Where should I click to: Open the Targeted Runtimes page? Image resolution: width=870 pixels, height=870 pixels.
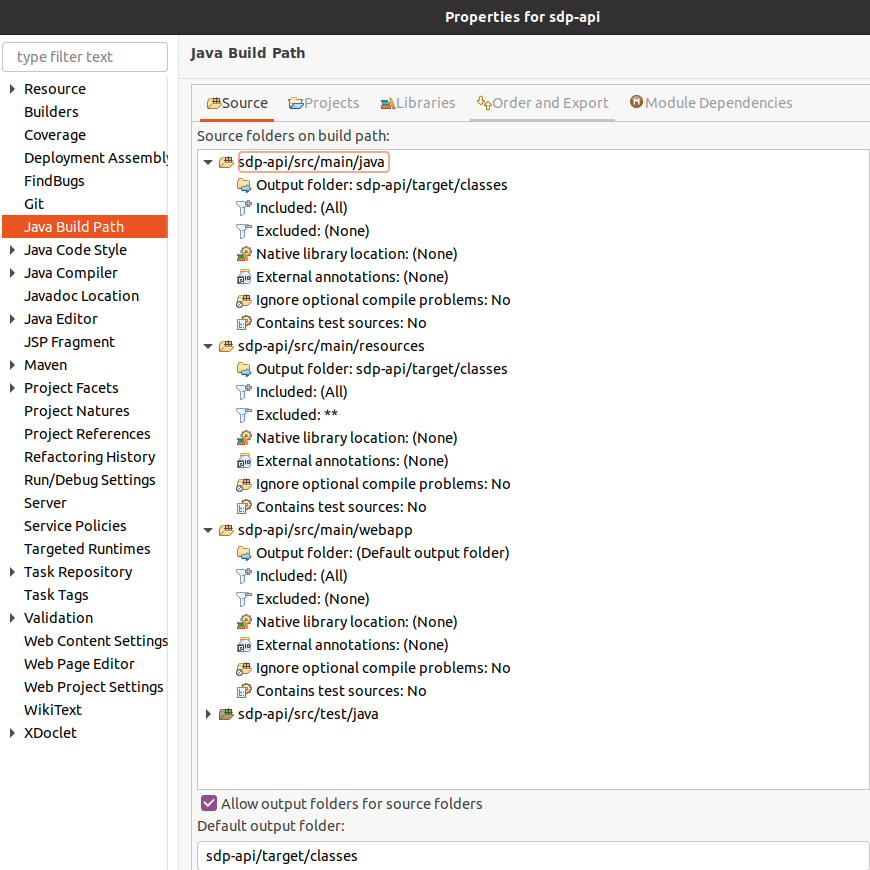[87, 549]
